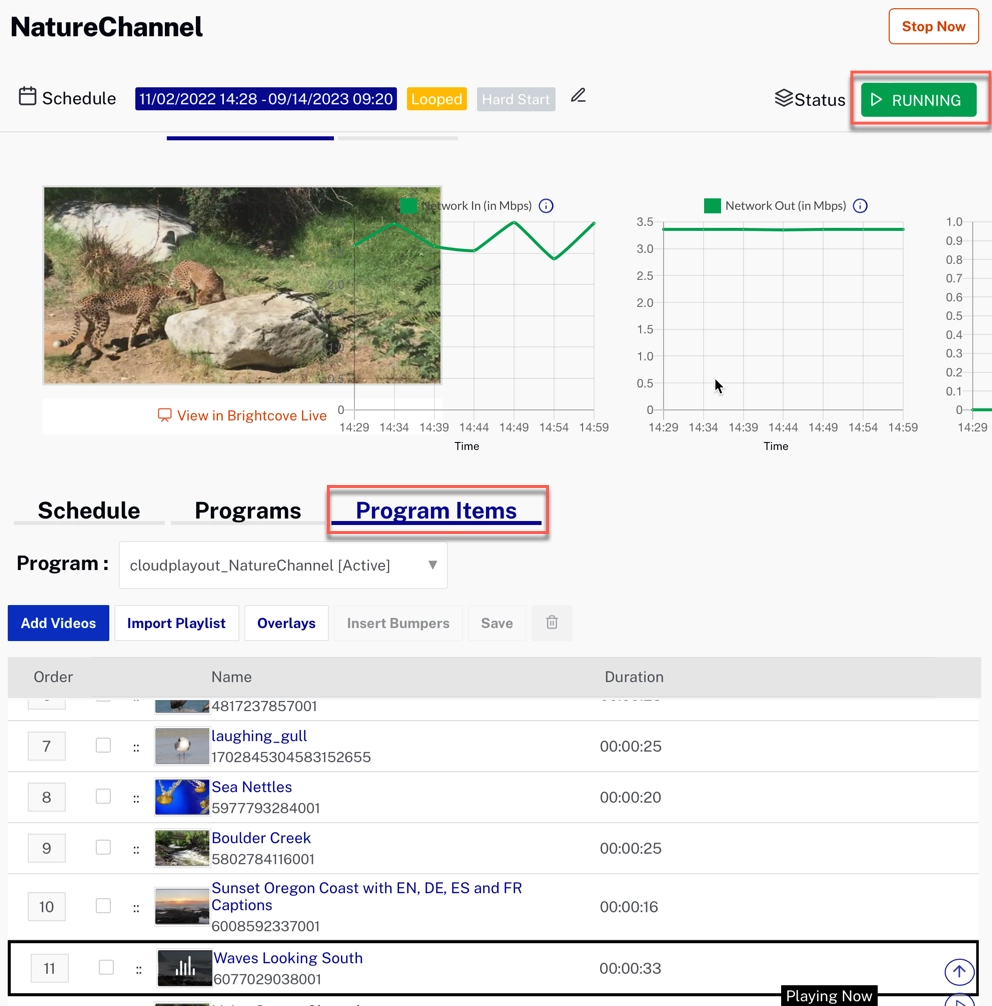Move Waves Looking South up with arrow icon
992x1006 pixels.
[959, 971]
